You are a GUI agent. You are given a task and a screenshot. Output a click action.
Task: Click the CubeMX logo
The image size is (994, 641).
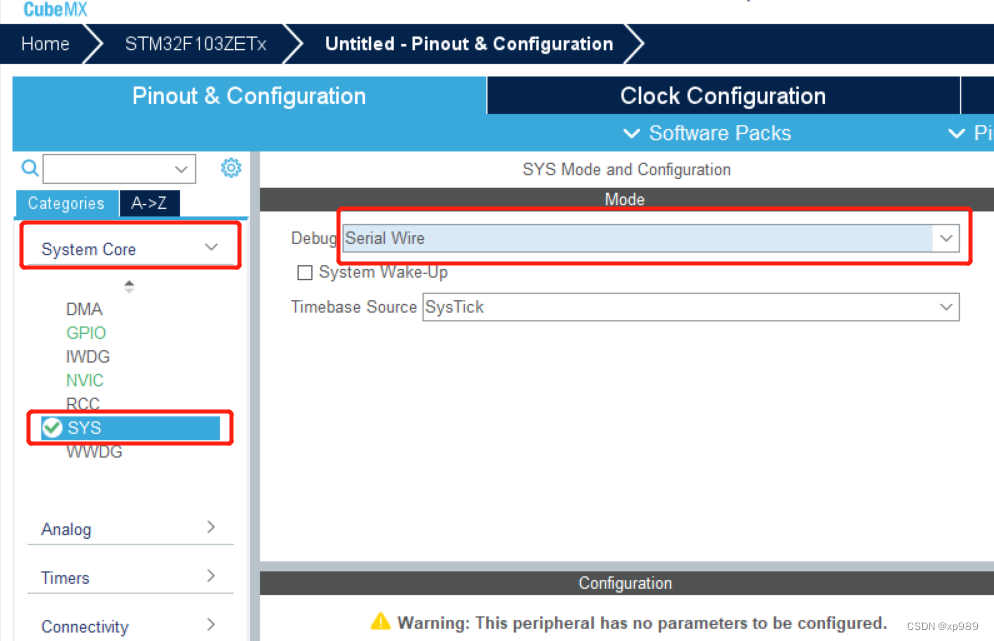(x=55, y=9)
